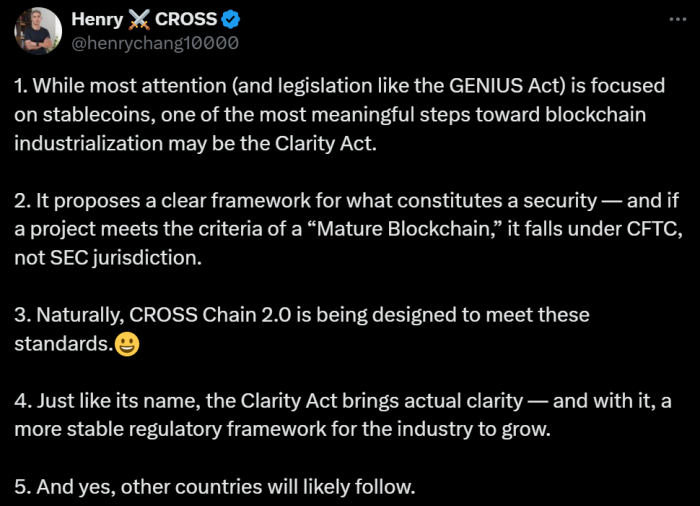Open the @henrychang10000 handle link

[155, 43]
